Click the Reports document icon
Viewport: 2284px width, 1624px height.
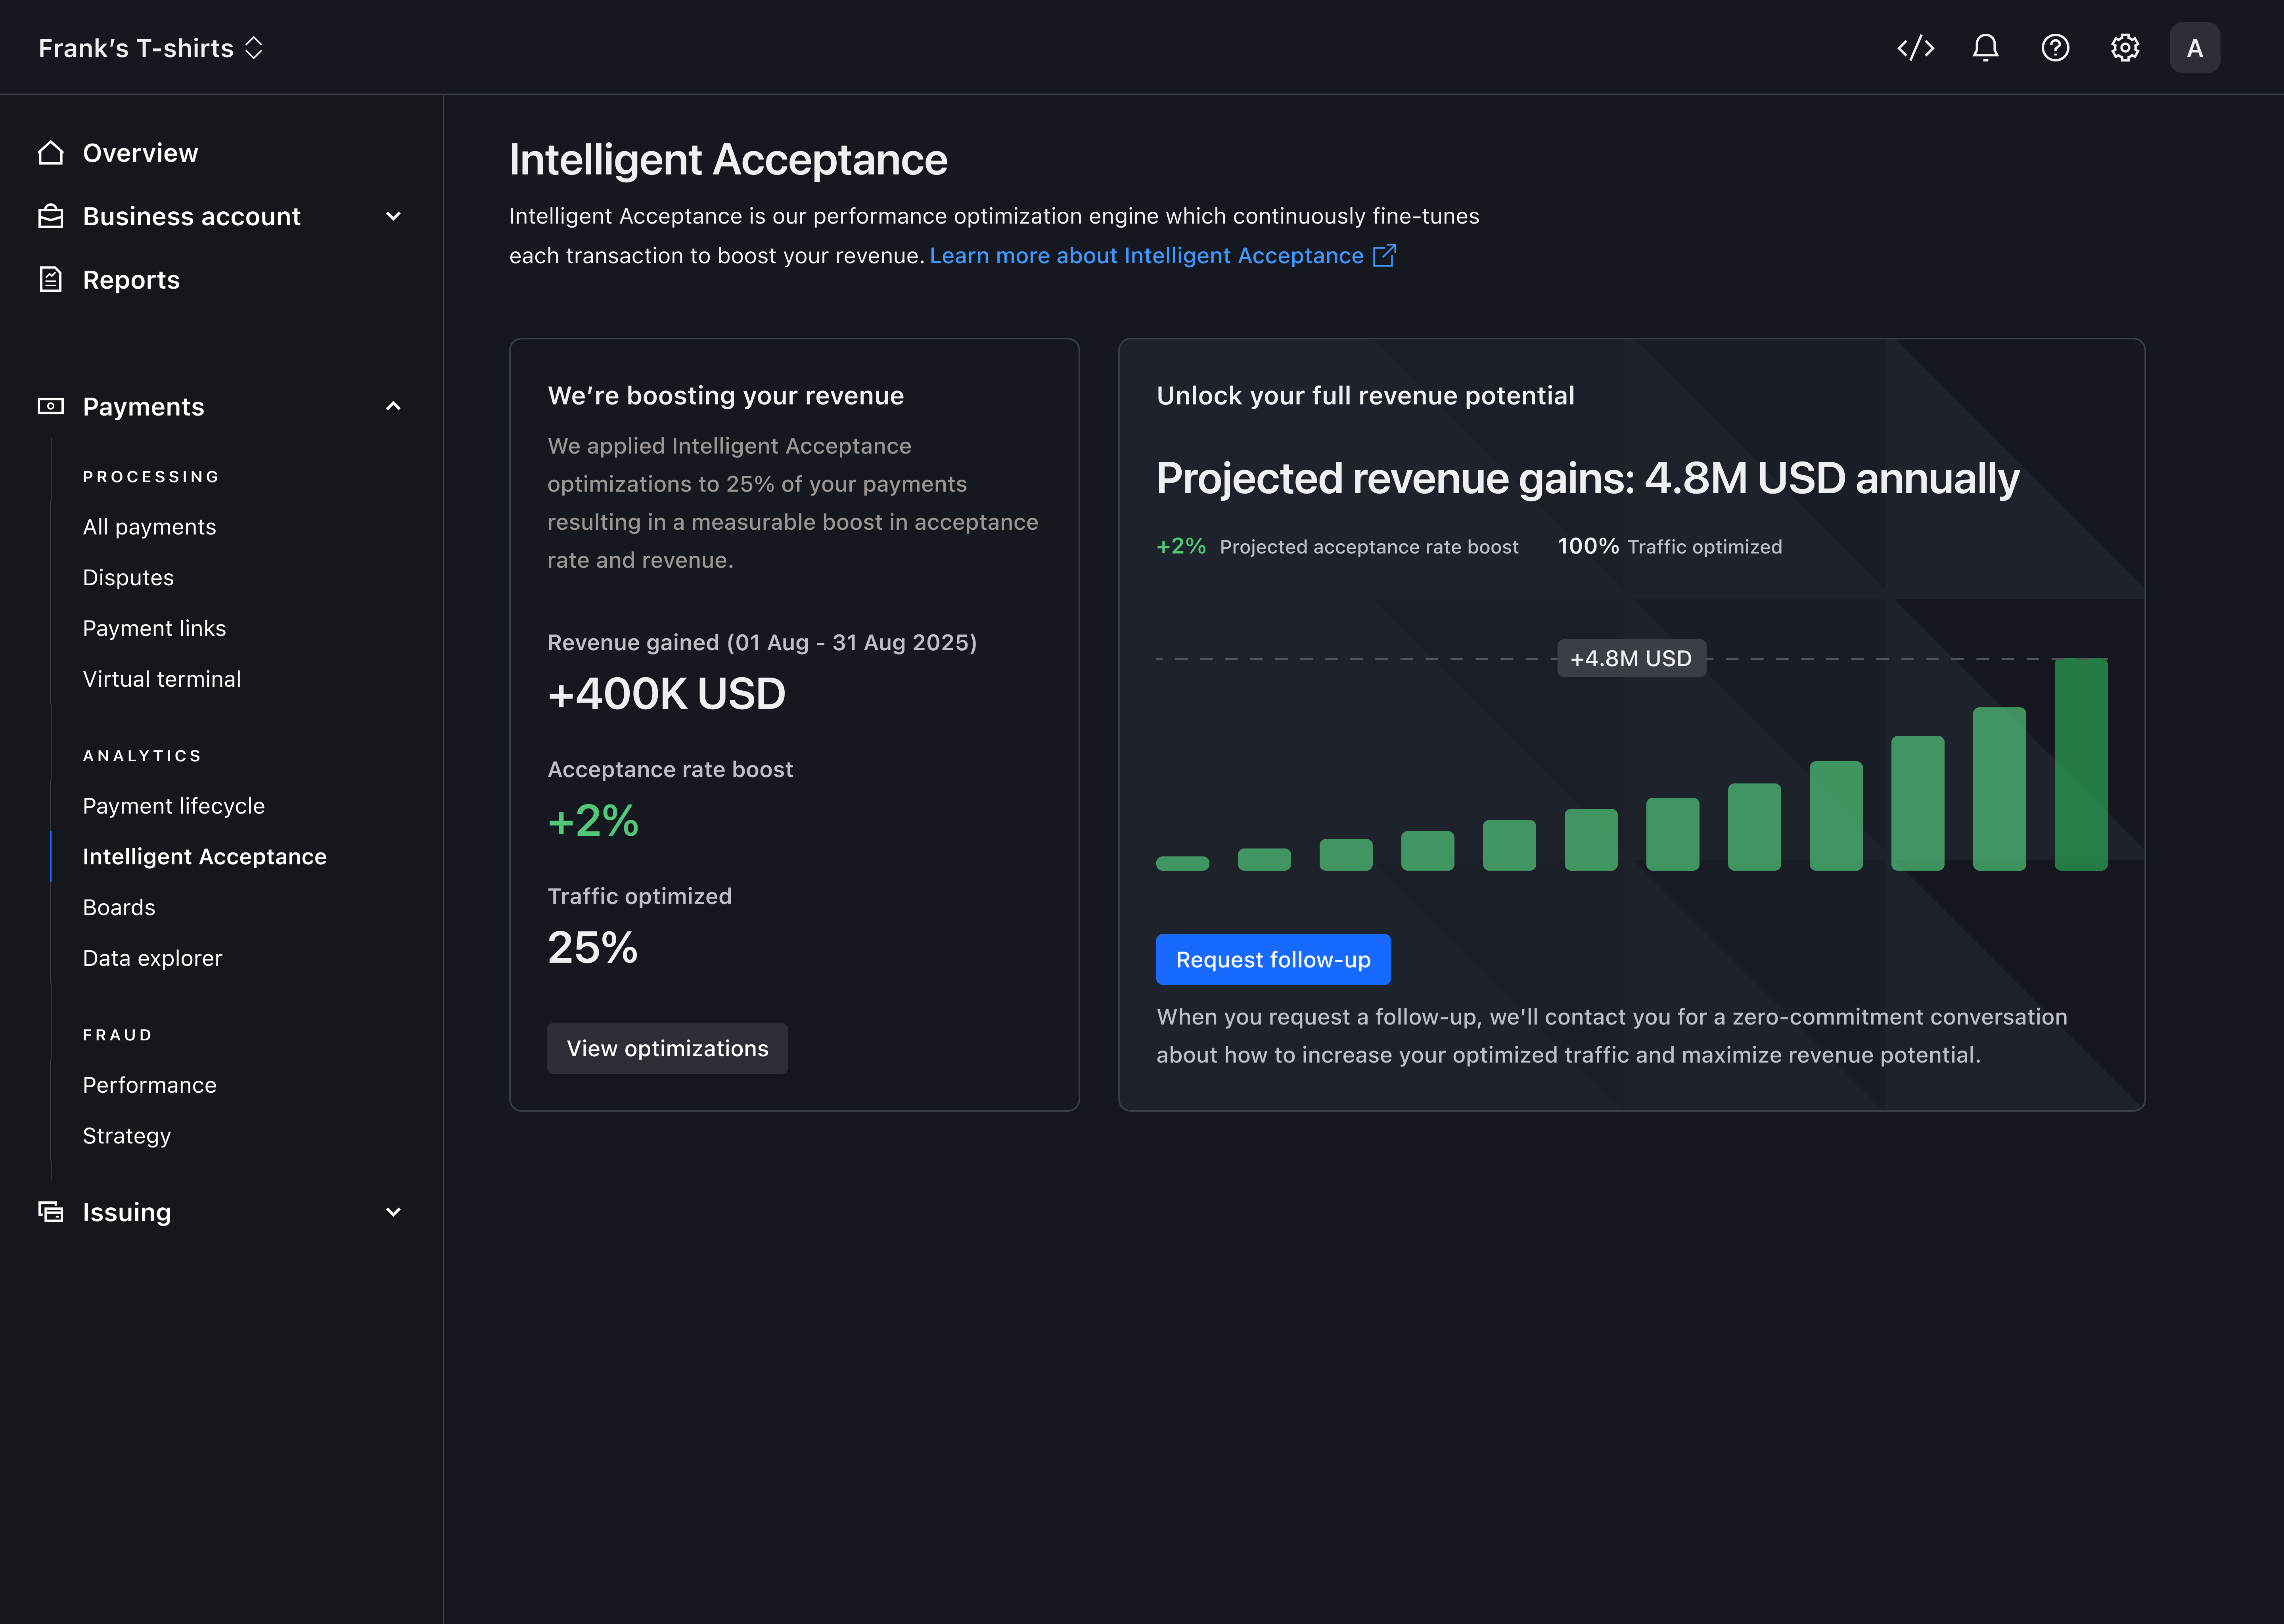click(x=51, y=280)
